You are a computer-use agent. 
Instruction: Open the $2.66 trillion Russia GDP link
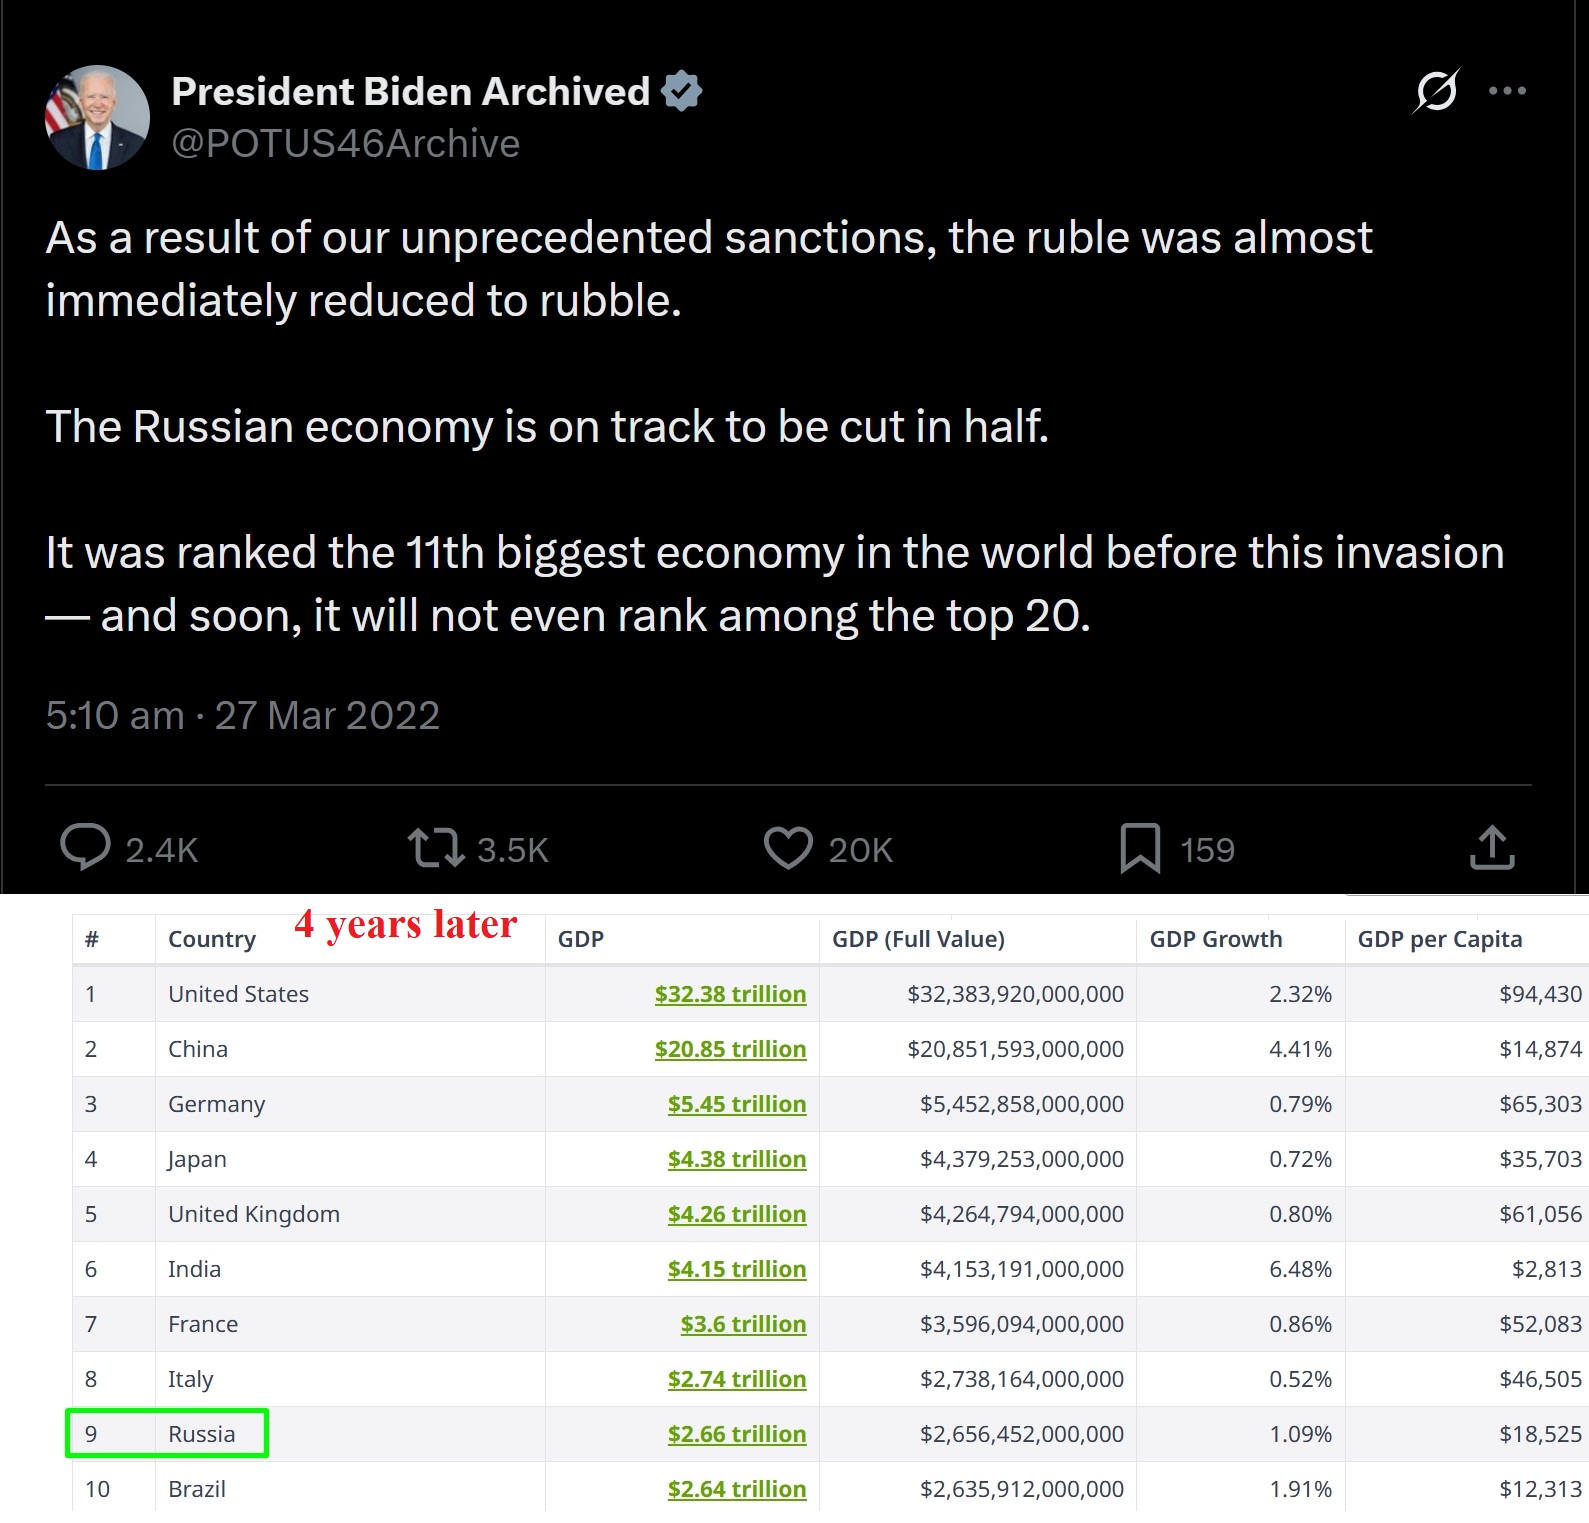[x=737, y=1434]
